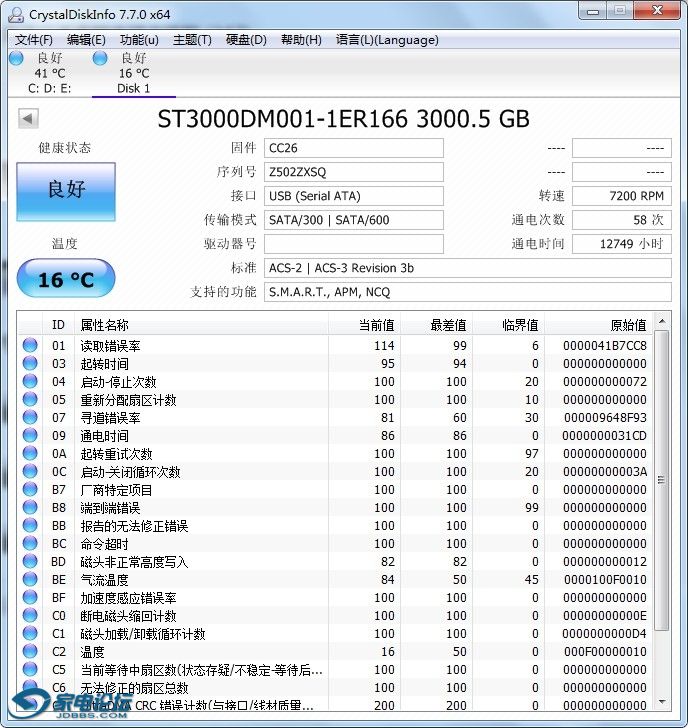Click the 16 °C temperature button

point(66,278)
